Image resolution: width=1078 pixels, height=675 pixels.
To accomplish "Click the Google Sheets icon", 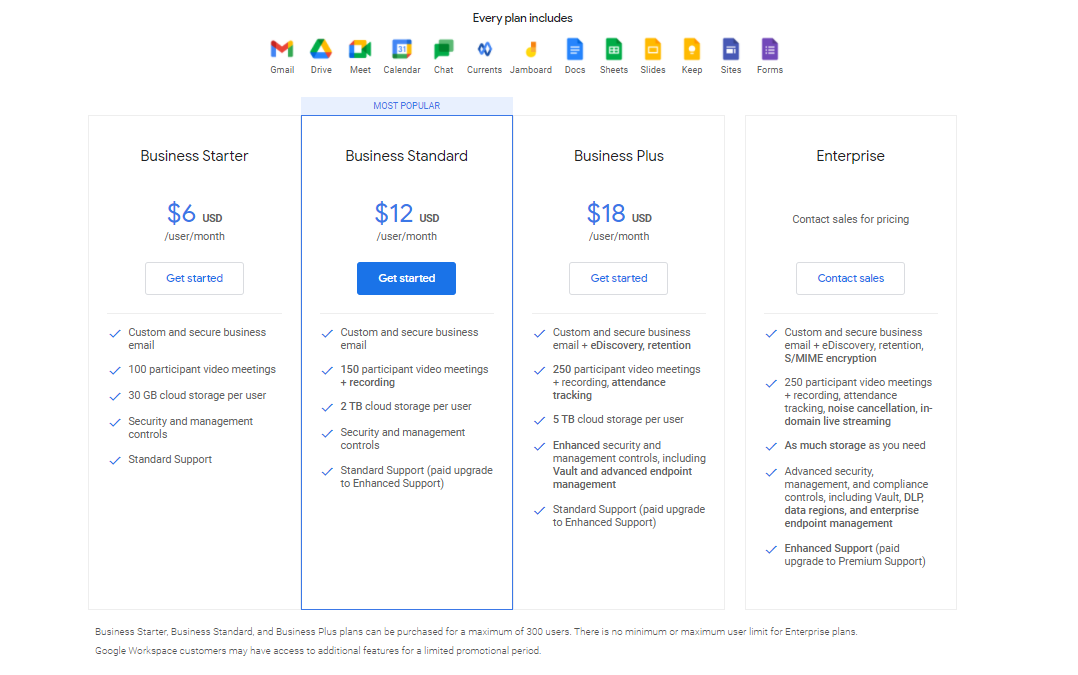I will coord(614,49).
